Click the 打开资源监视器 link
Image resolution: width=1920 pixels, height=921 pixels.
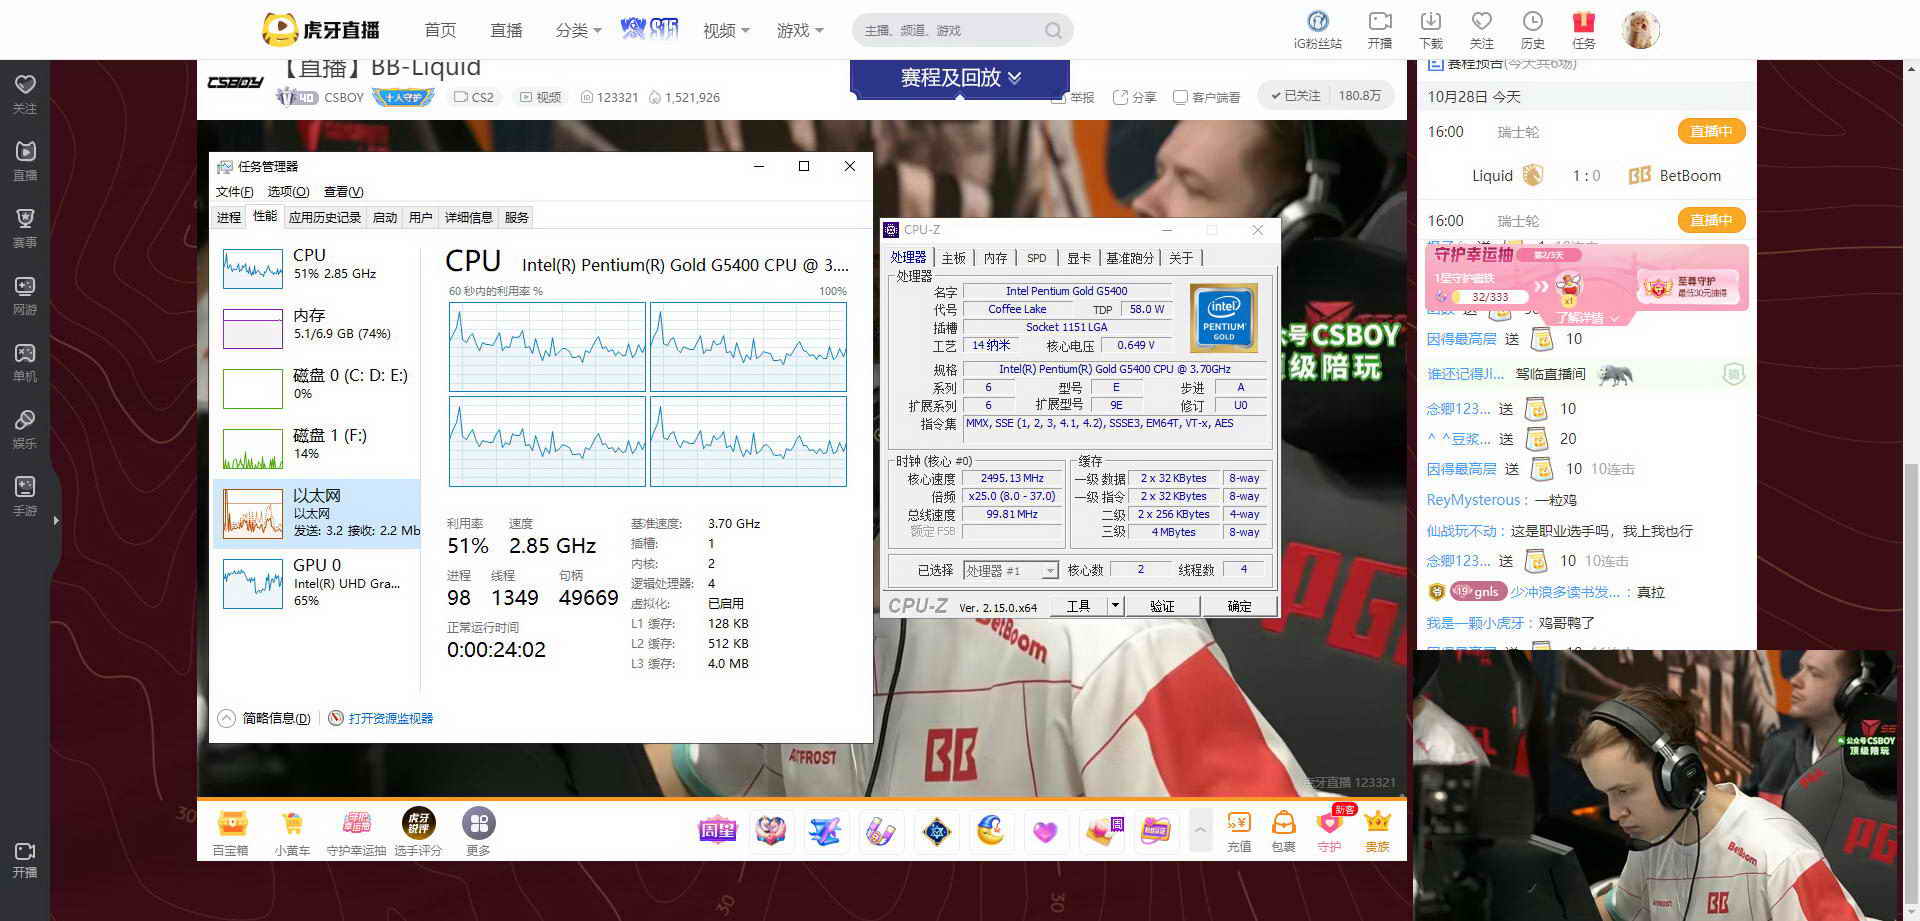(390, 718)
